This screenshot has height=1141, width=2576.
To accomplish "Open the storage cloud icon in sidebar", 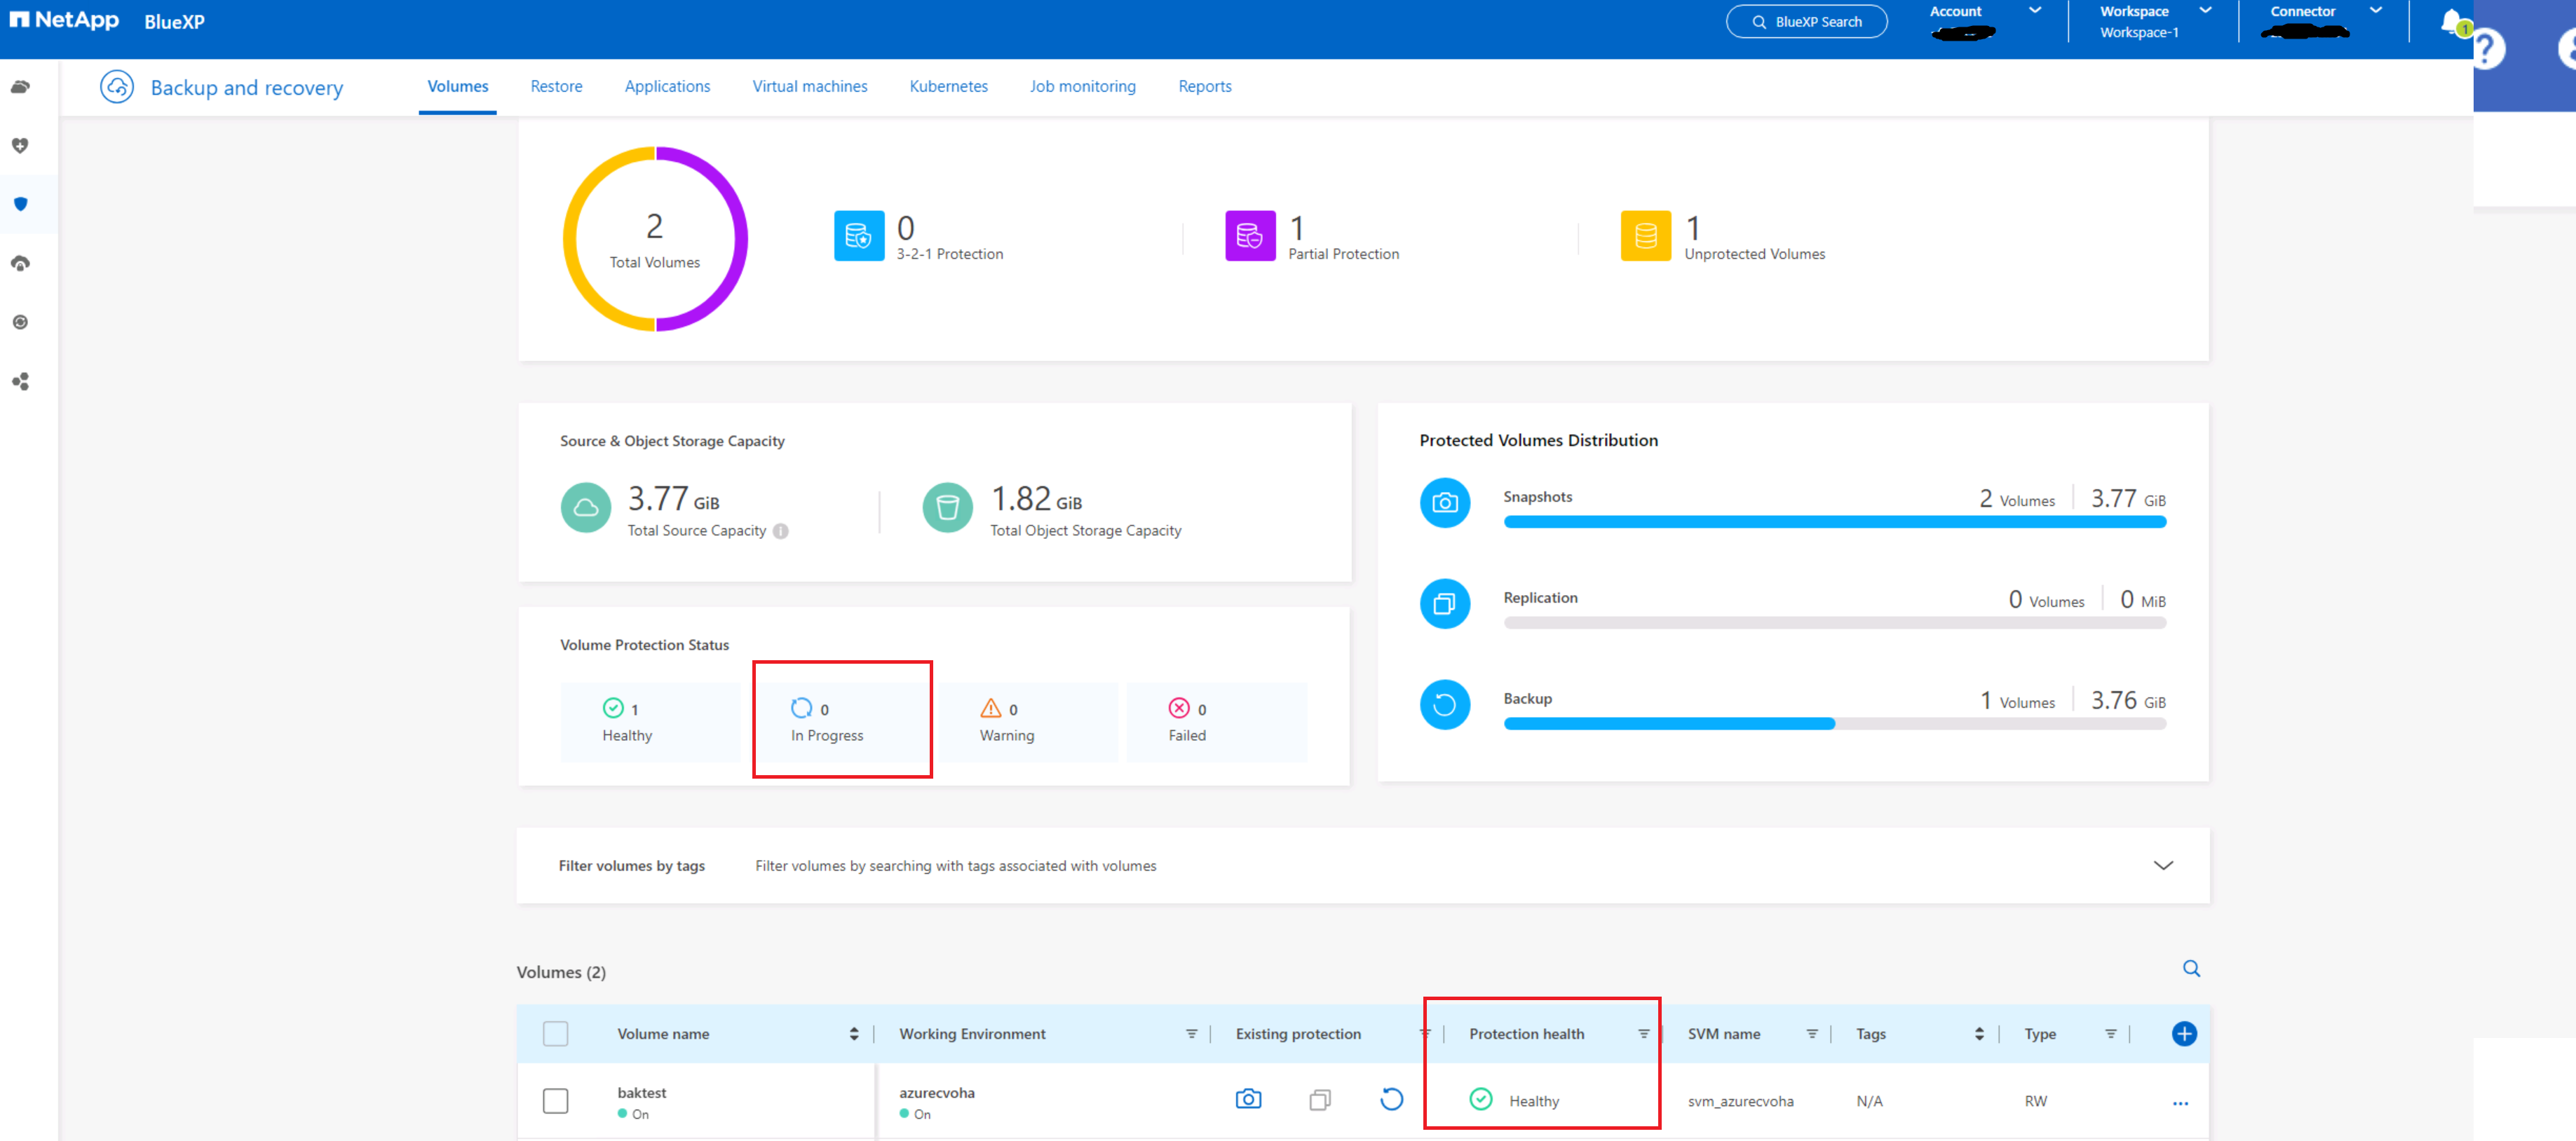I will (x=21, y=86).
